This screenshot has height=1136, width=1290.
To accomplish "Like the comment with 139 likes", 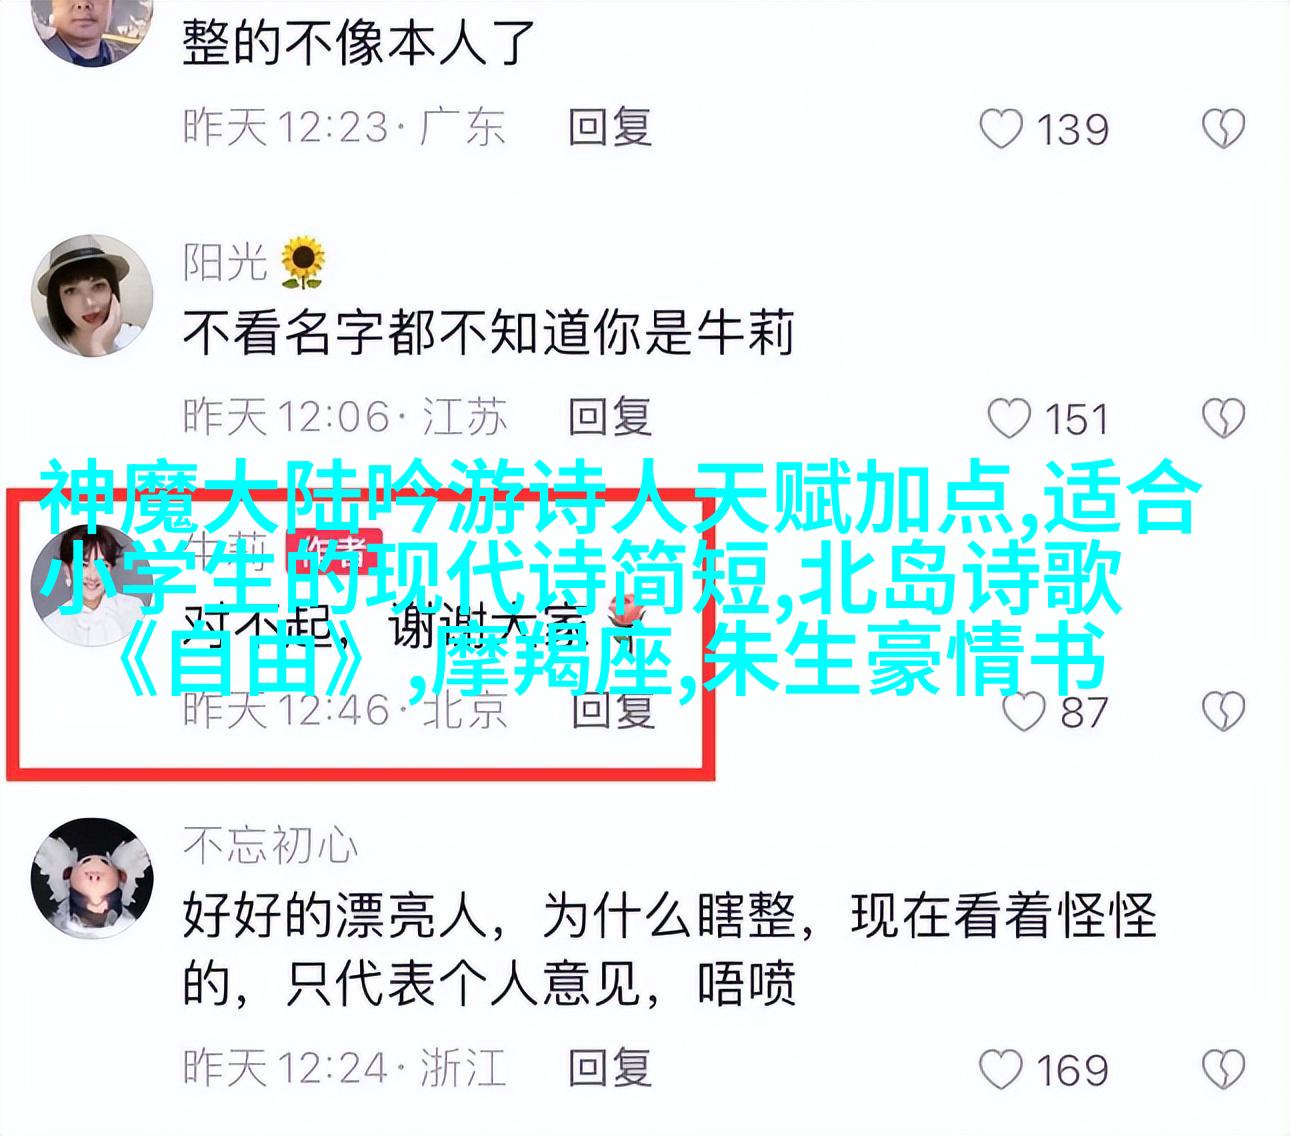I will point(1001,130).
